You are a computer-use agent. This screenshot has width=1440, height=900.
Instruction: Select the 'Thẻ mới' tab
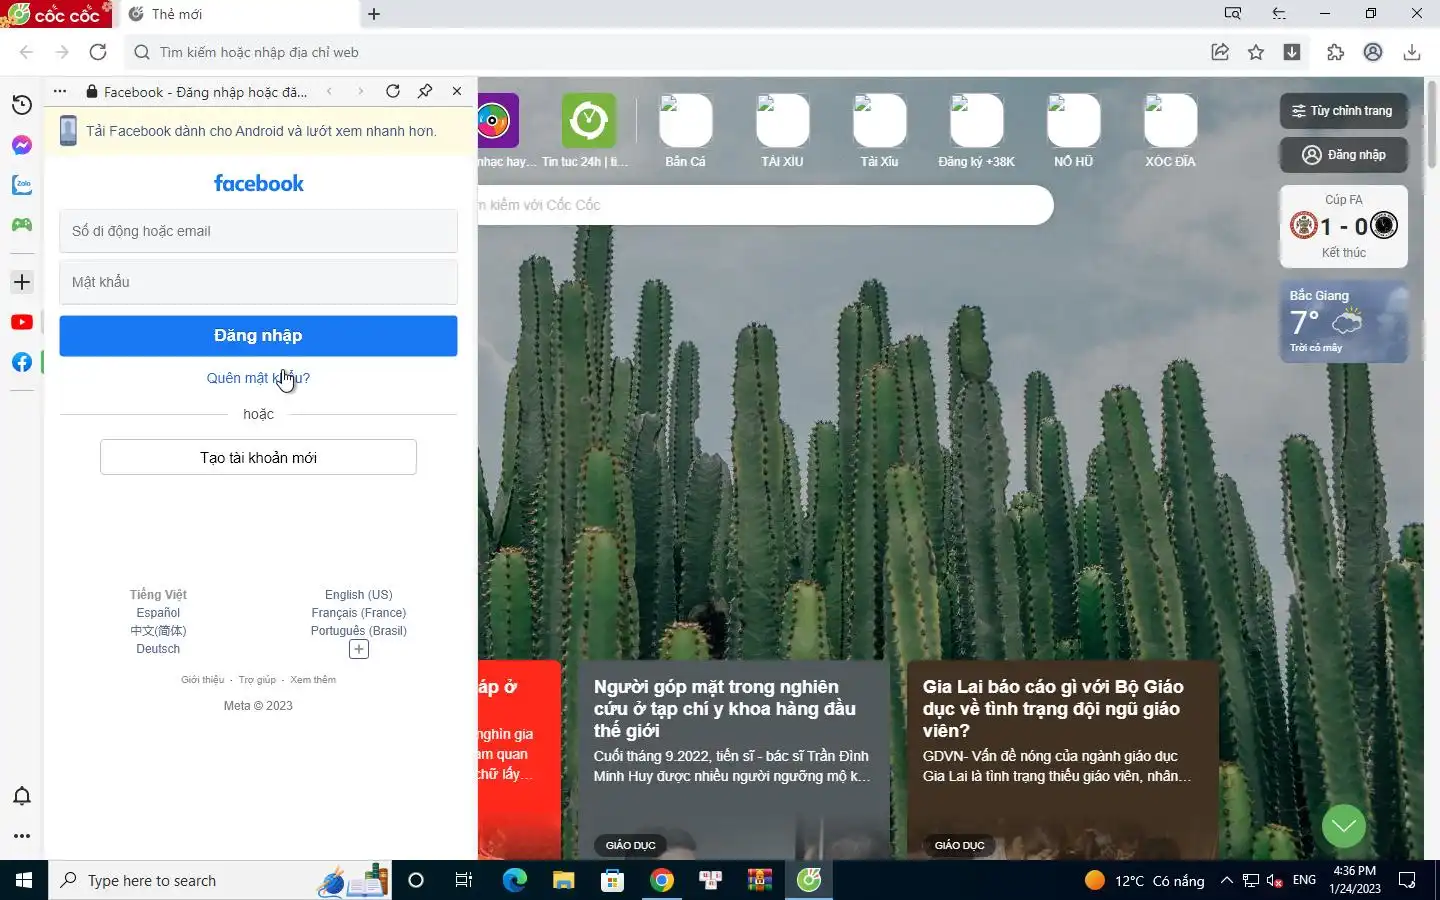(x=240, y=14)
